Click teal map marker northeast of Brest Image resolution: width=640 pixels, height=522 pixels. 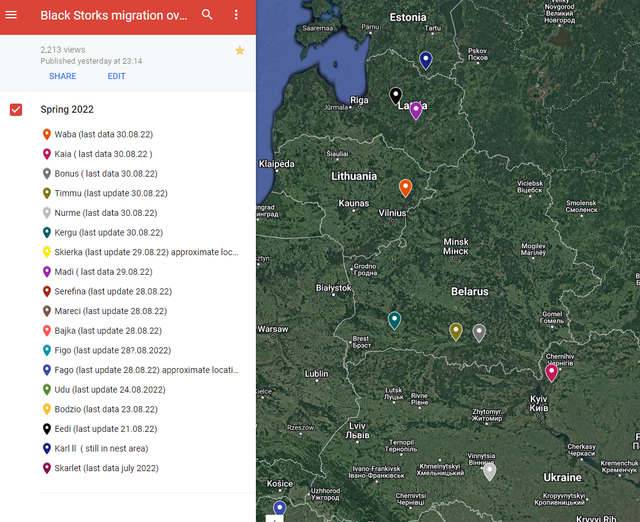point(394,320)
